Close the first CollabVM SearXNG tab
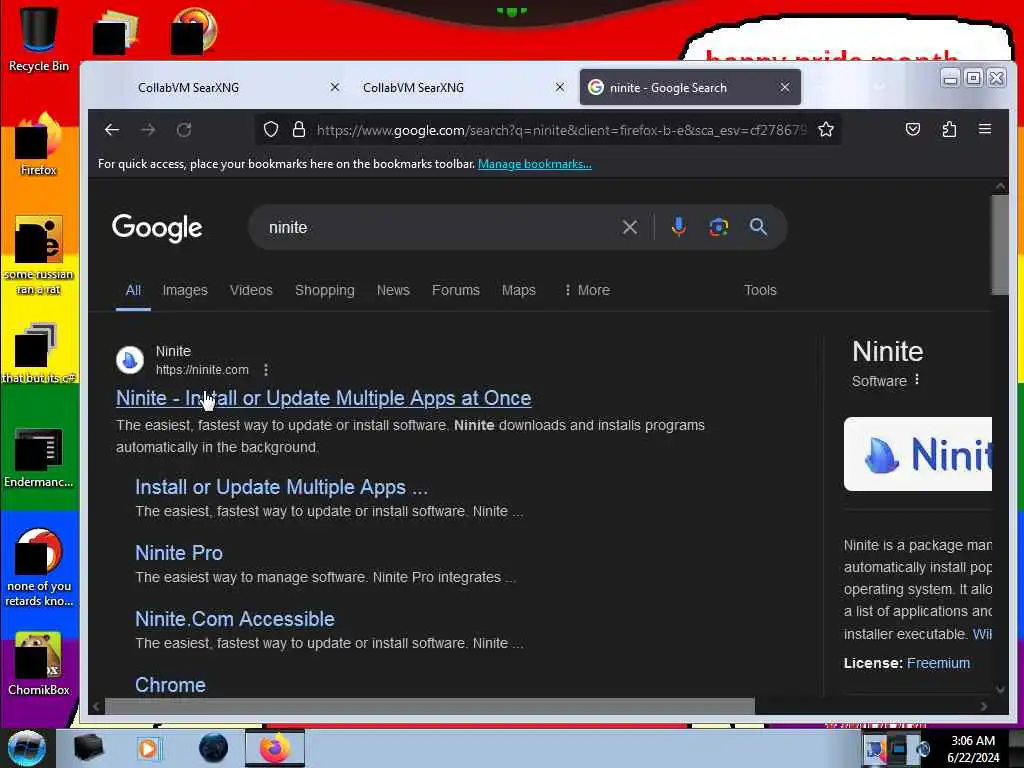 point(334,88)
